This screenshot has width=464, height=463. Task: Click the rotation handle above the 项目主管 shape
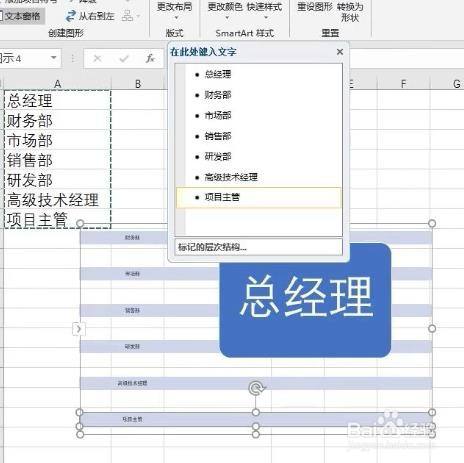(x=256, y=388)
